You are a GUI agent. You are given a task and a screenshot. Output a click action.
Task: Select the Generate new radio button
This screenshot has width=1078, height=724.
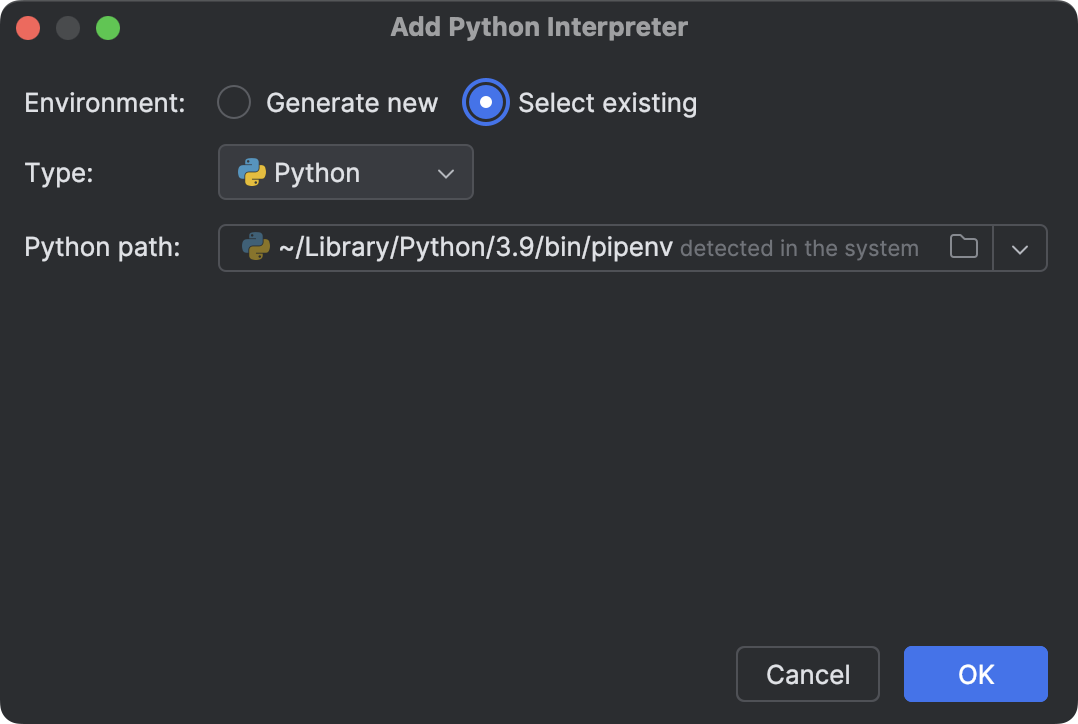(234, 102)
